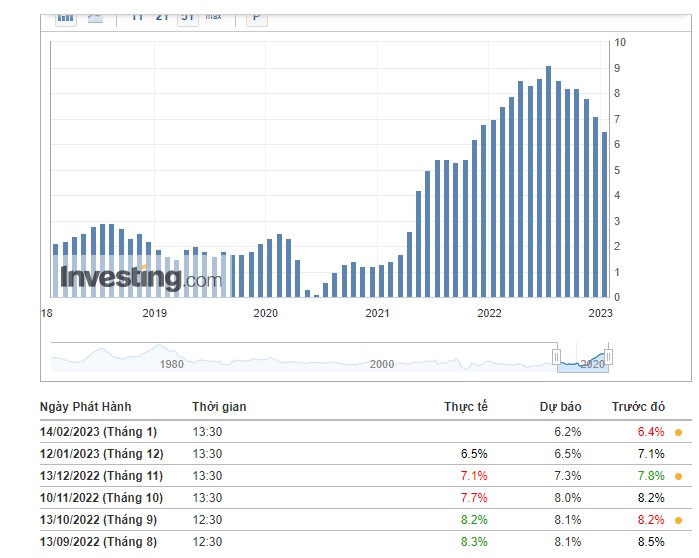The height and width of the screenshot is (558, 699).
Task: Click the 2019 label on the chart x-axis
Action: [154, 313]
